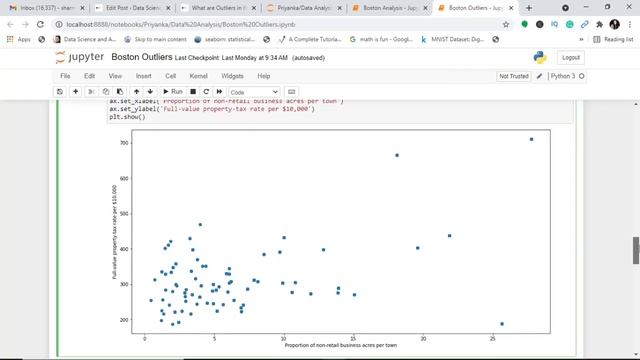
Task: Go forward in browser
Action: tap(25, 24)
